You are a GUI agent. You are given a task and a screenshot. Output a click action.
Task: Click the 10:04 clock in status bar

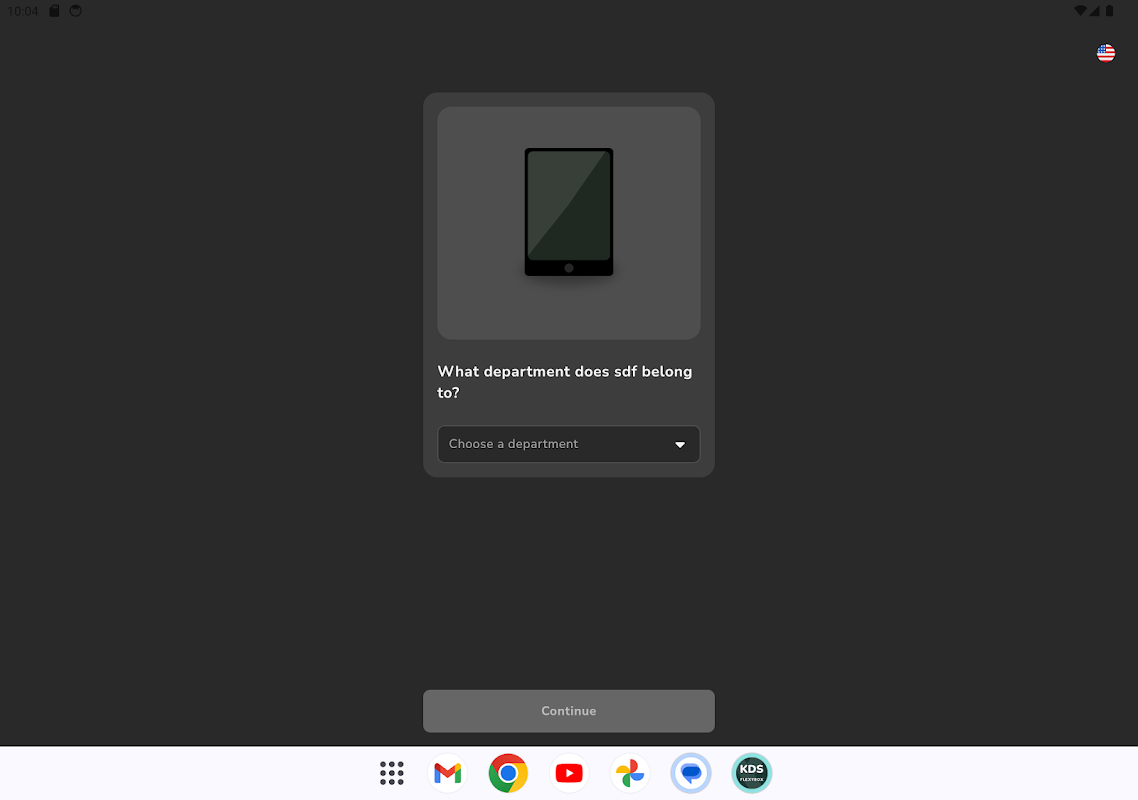pyautogui.click(x=22, y=12)
